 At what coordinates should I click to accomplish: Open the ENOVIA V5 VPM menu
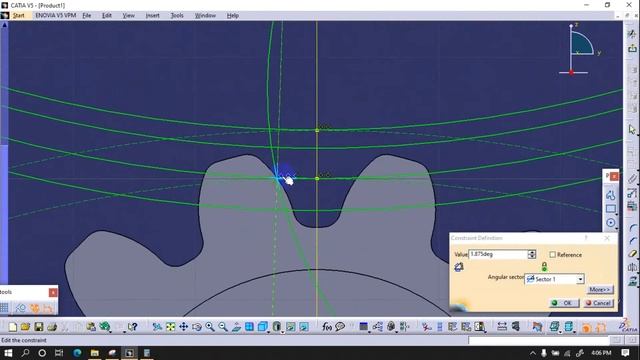click(56, 16)
